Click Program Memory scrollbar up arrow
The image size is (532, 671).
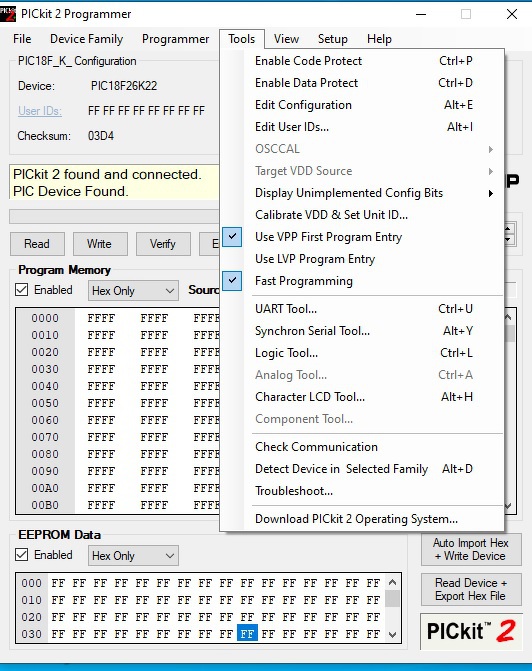[508, 317]
